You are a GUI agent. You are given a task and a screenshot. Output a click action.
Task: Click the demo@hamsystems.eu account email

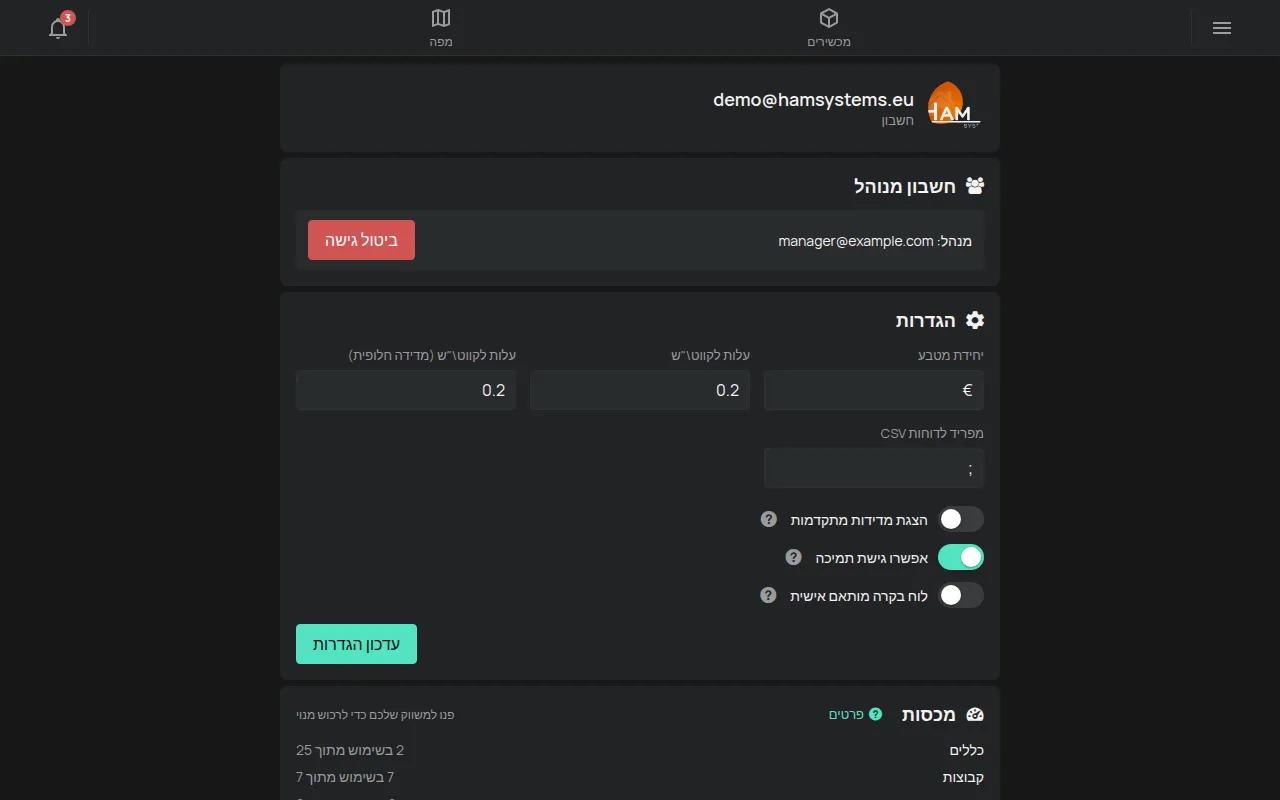pyautogui.click(x=813, y=99)
